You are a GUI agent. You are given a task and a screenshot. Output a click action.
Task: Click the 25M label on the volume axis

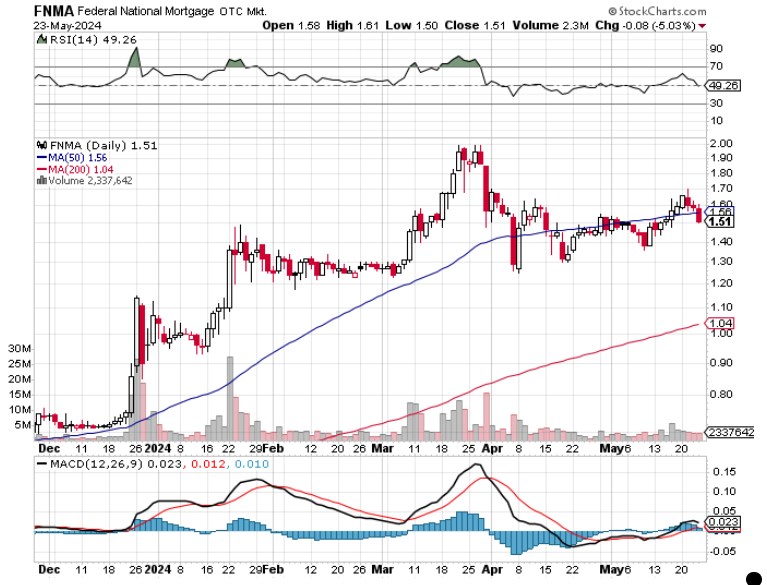(20, 364)
